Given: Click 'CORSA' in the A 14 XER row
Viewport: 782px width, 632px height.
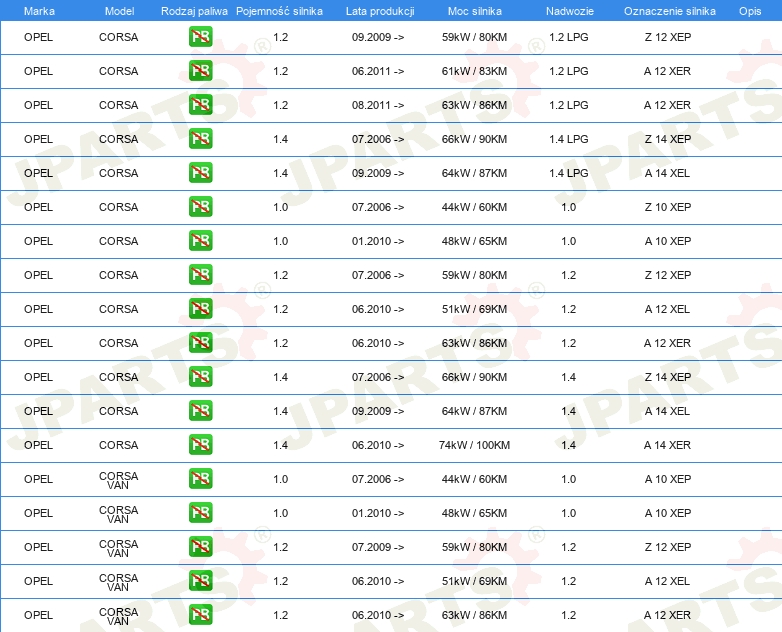Looking at the screenshot, I should [x=118, y=445].
